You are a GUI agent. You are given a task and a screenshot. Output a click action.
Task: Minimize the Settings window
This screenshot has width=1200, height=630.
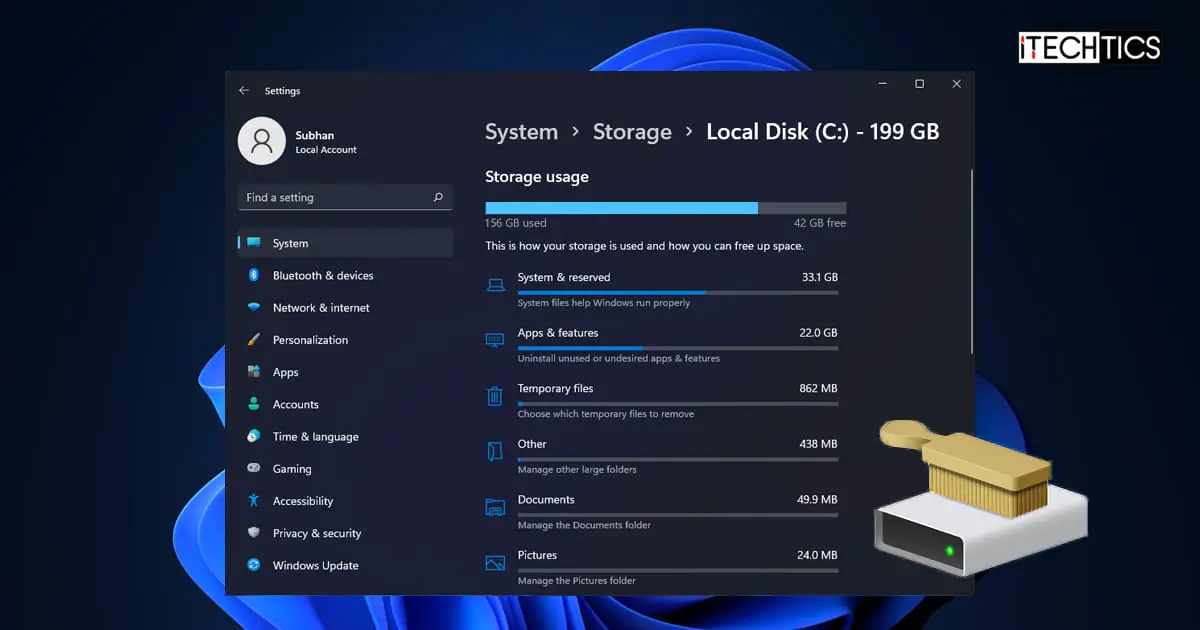tap(882, 84)
